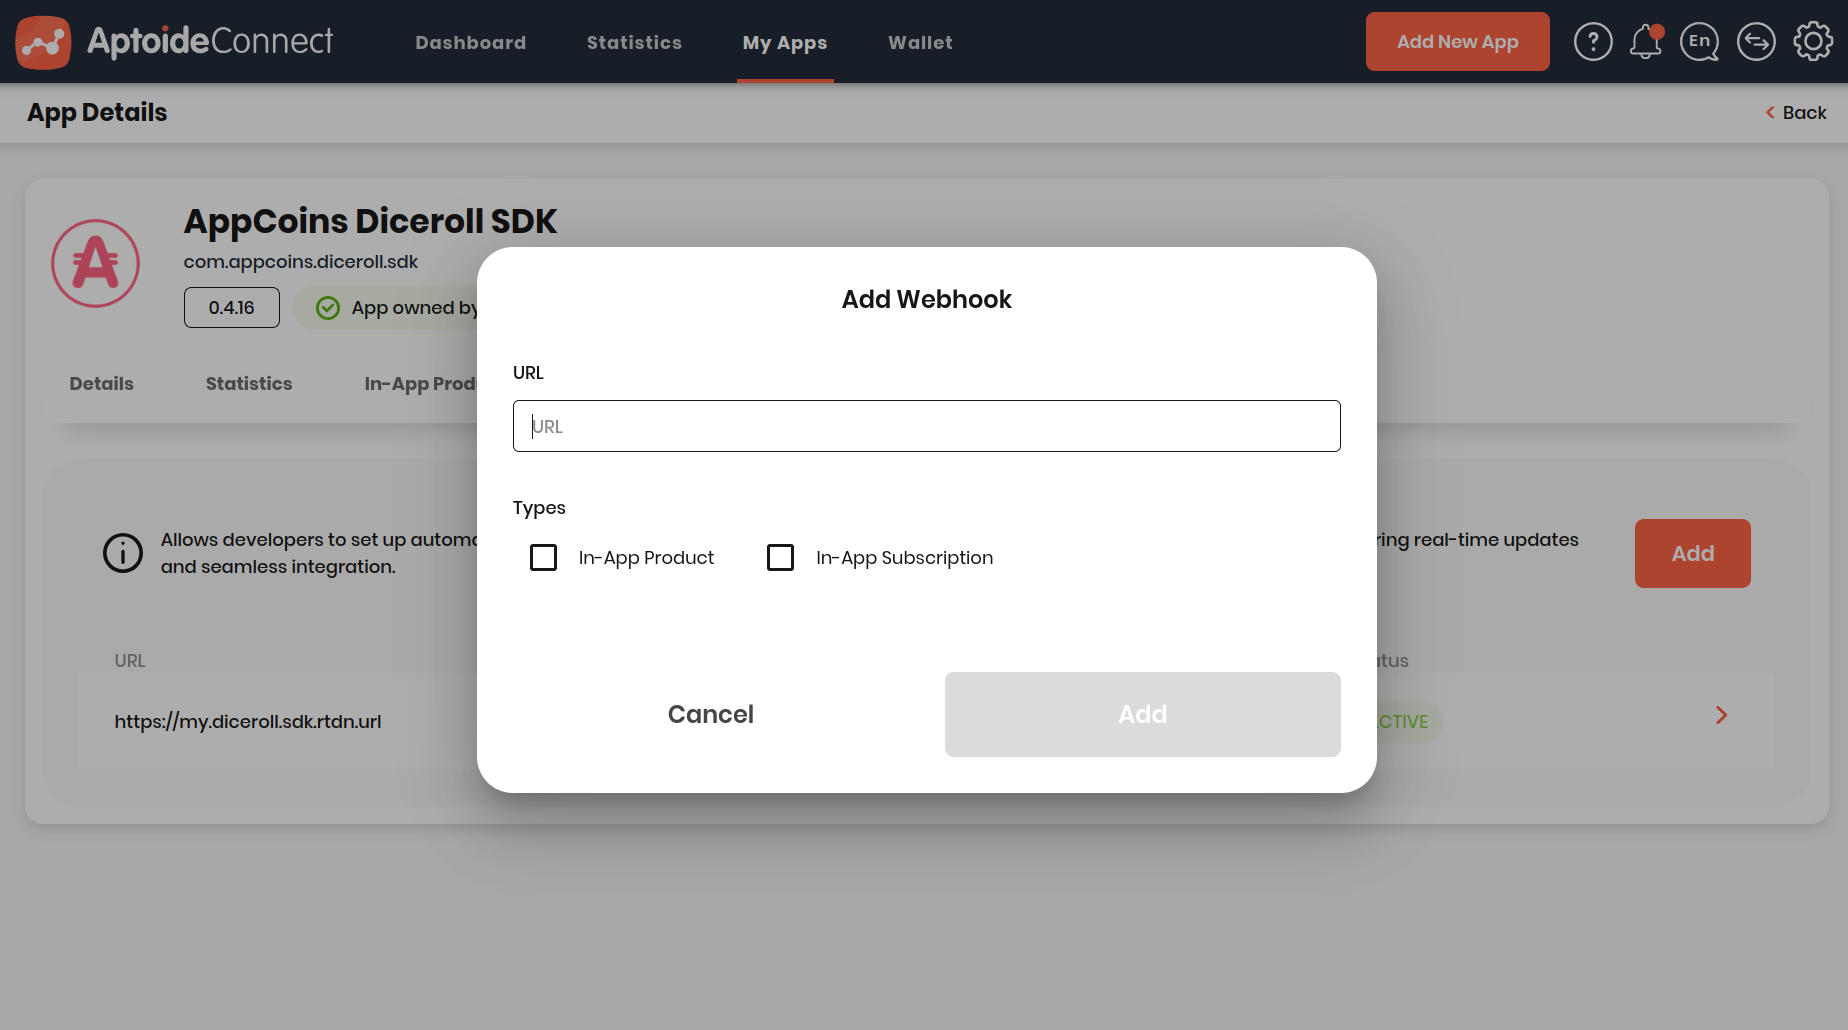The height and width of the screenshot is (1030, 1848).
Task: Open the En language selector icon
Action: 1699,42
